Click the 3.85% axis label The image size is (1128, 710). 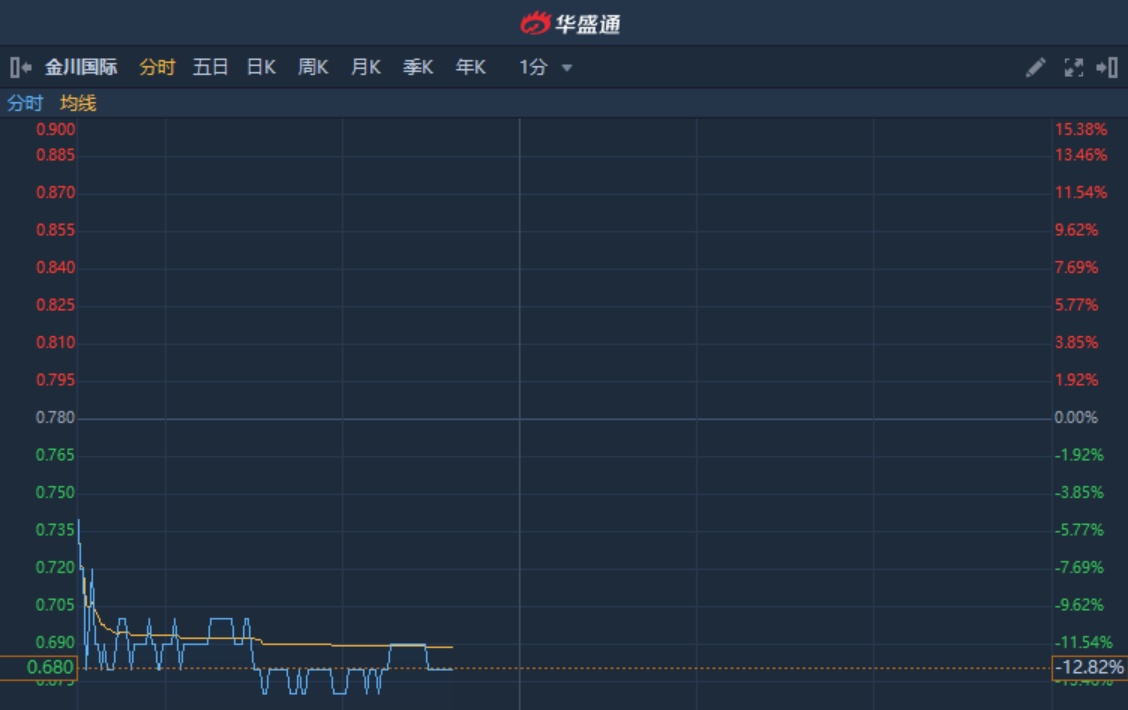coord(1076,342)
